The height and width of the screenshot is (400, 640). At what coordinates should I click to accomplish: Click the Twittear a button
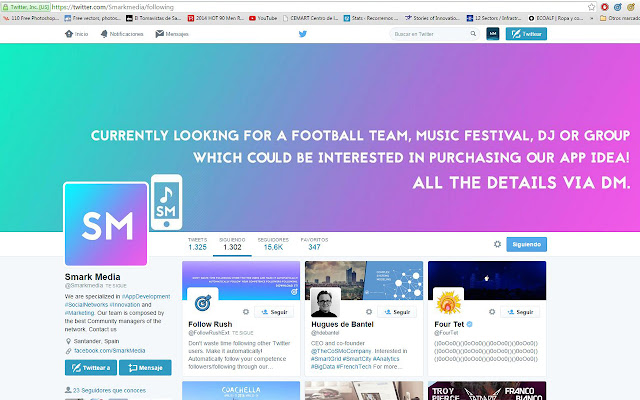pyautogui.click(x=91, y=368)
